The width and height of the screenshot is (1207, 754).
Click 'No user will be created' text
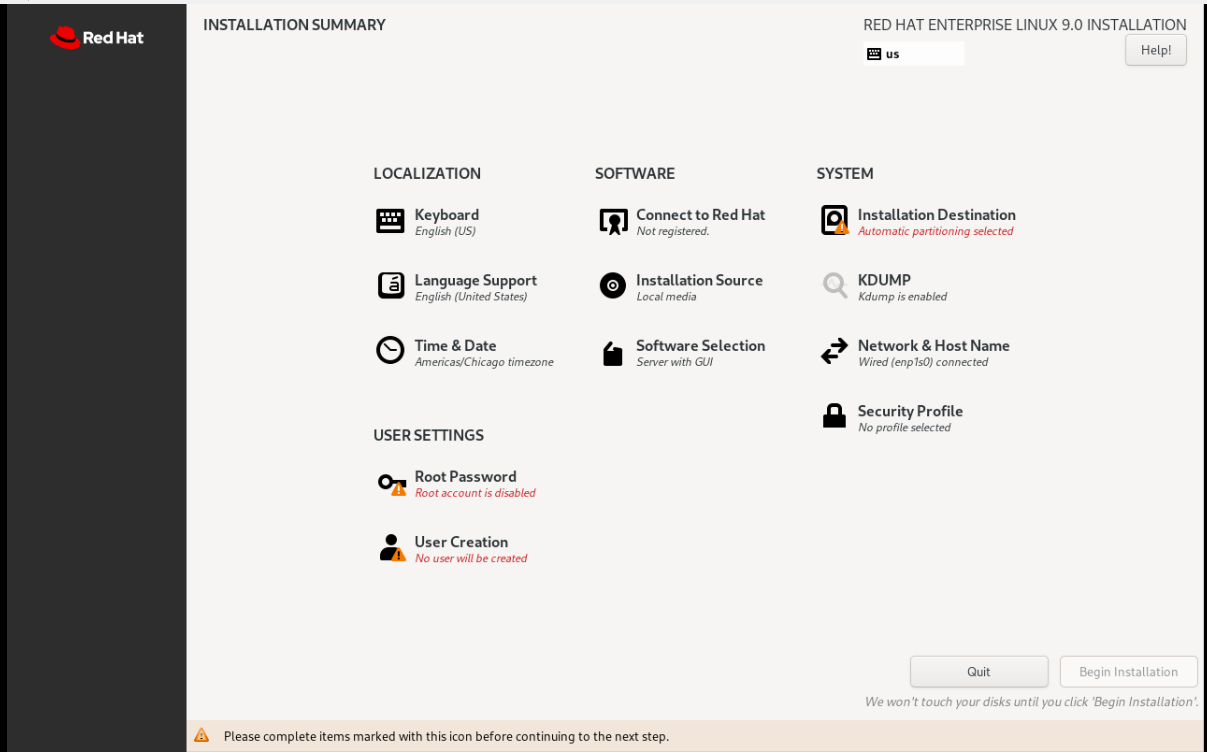click(471, 558)
